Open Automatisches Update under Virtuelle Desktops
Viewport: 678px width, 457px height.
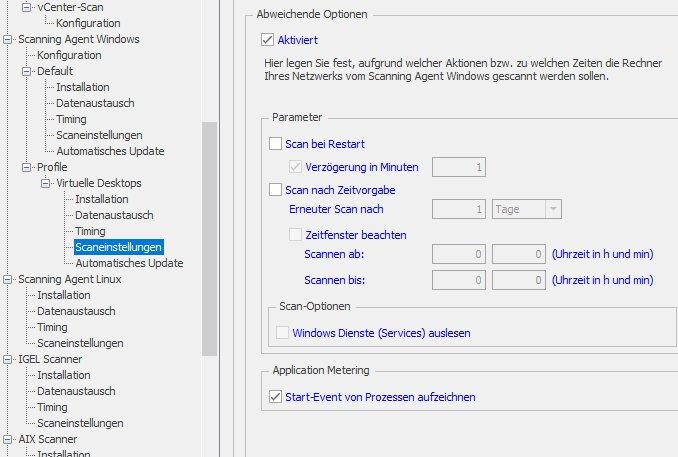click(x=129, y=263)
